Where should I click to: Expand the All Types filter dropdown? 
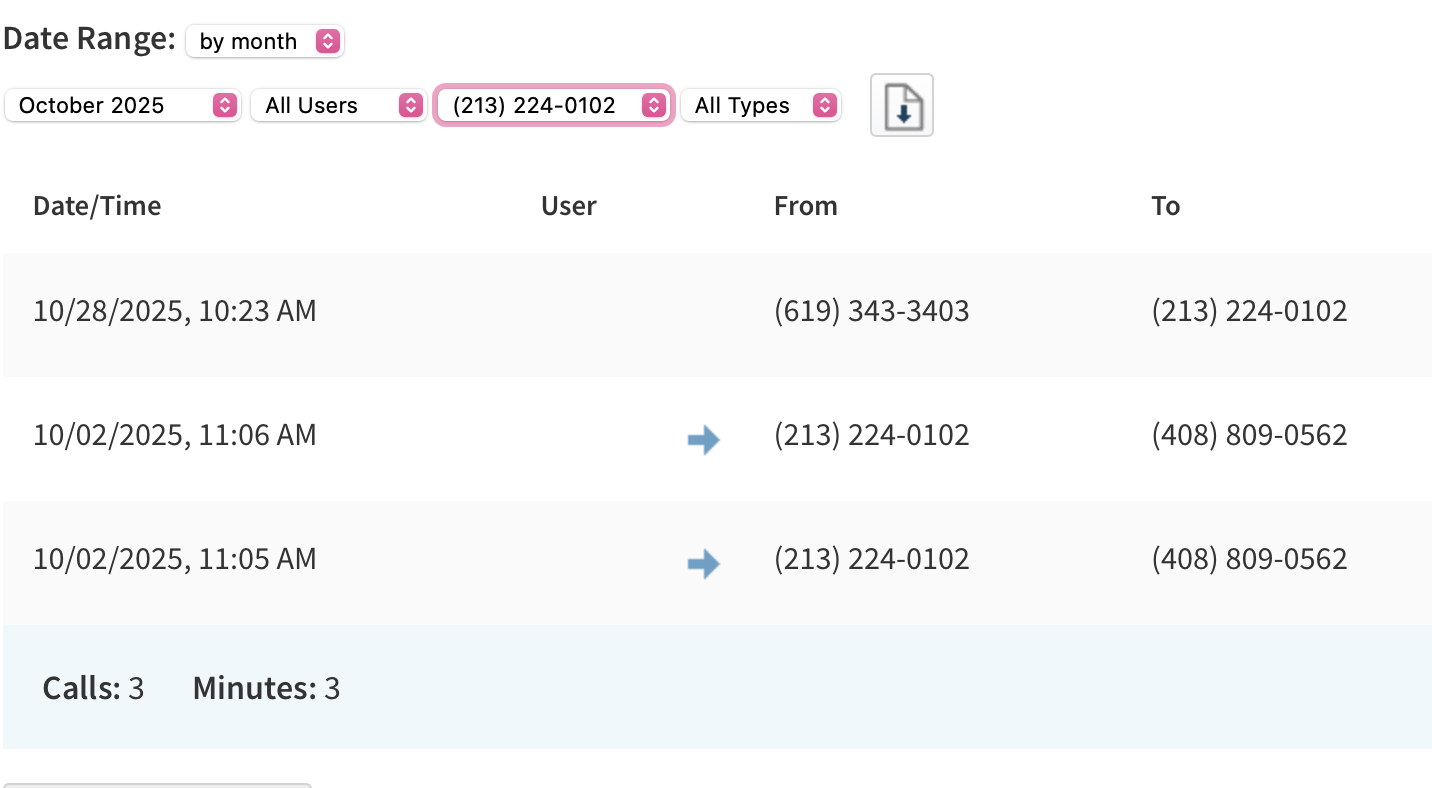pos(761,106)
